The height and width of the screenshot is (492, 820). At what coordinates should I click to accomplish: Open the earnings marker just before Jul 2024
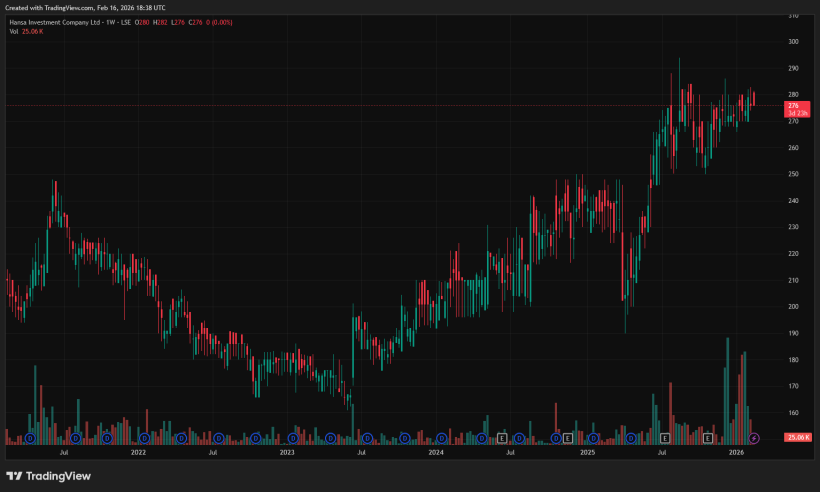pos(502,438)
